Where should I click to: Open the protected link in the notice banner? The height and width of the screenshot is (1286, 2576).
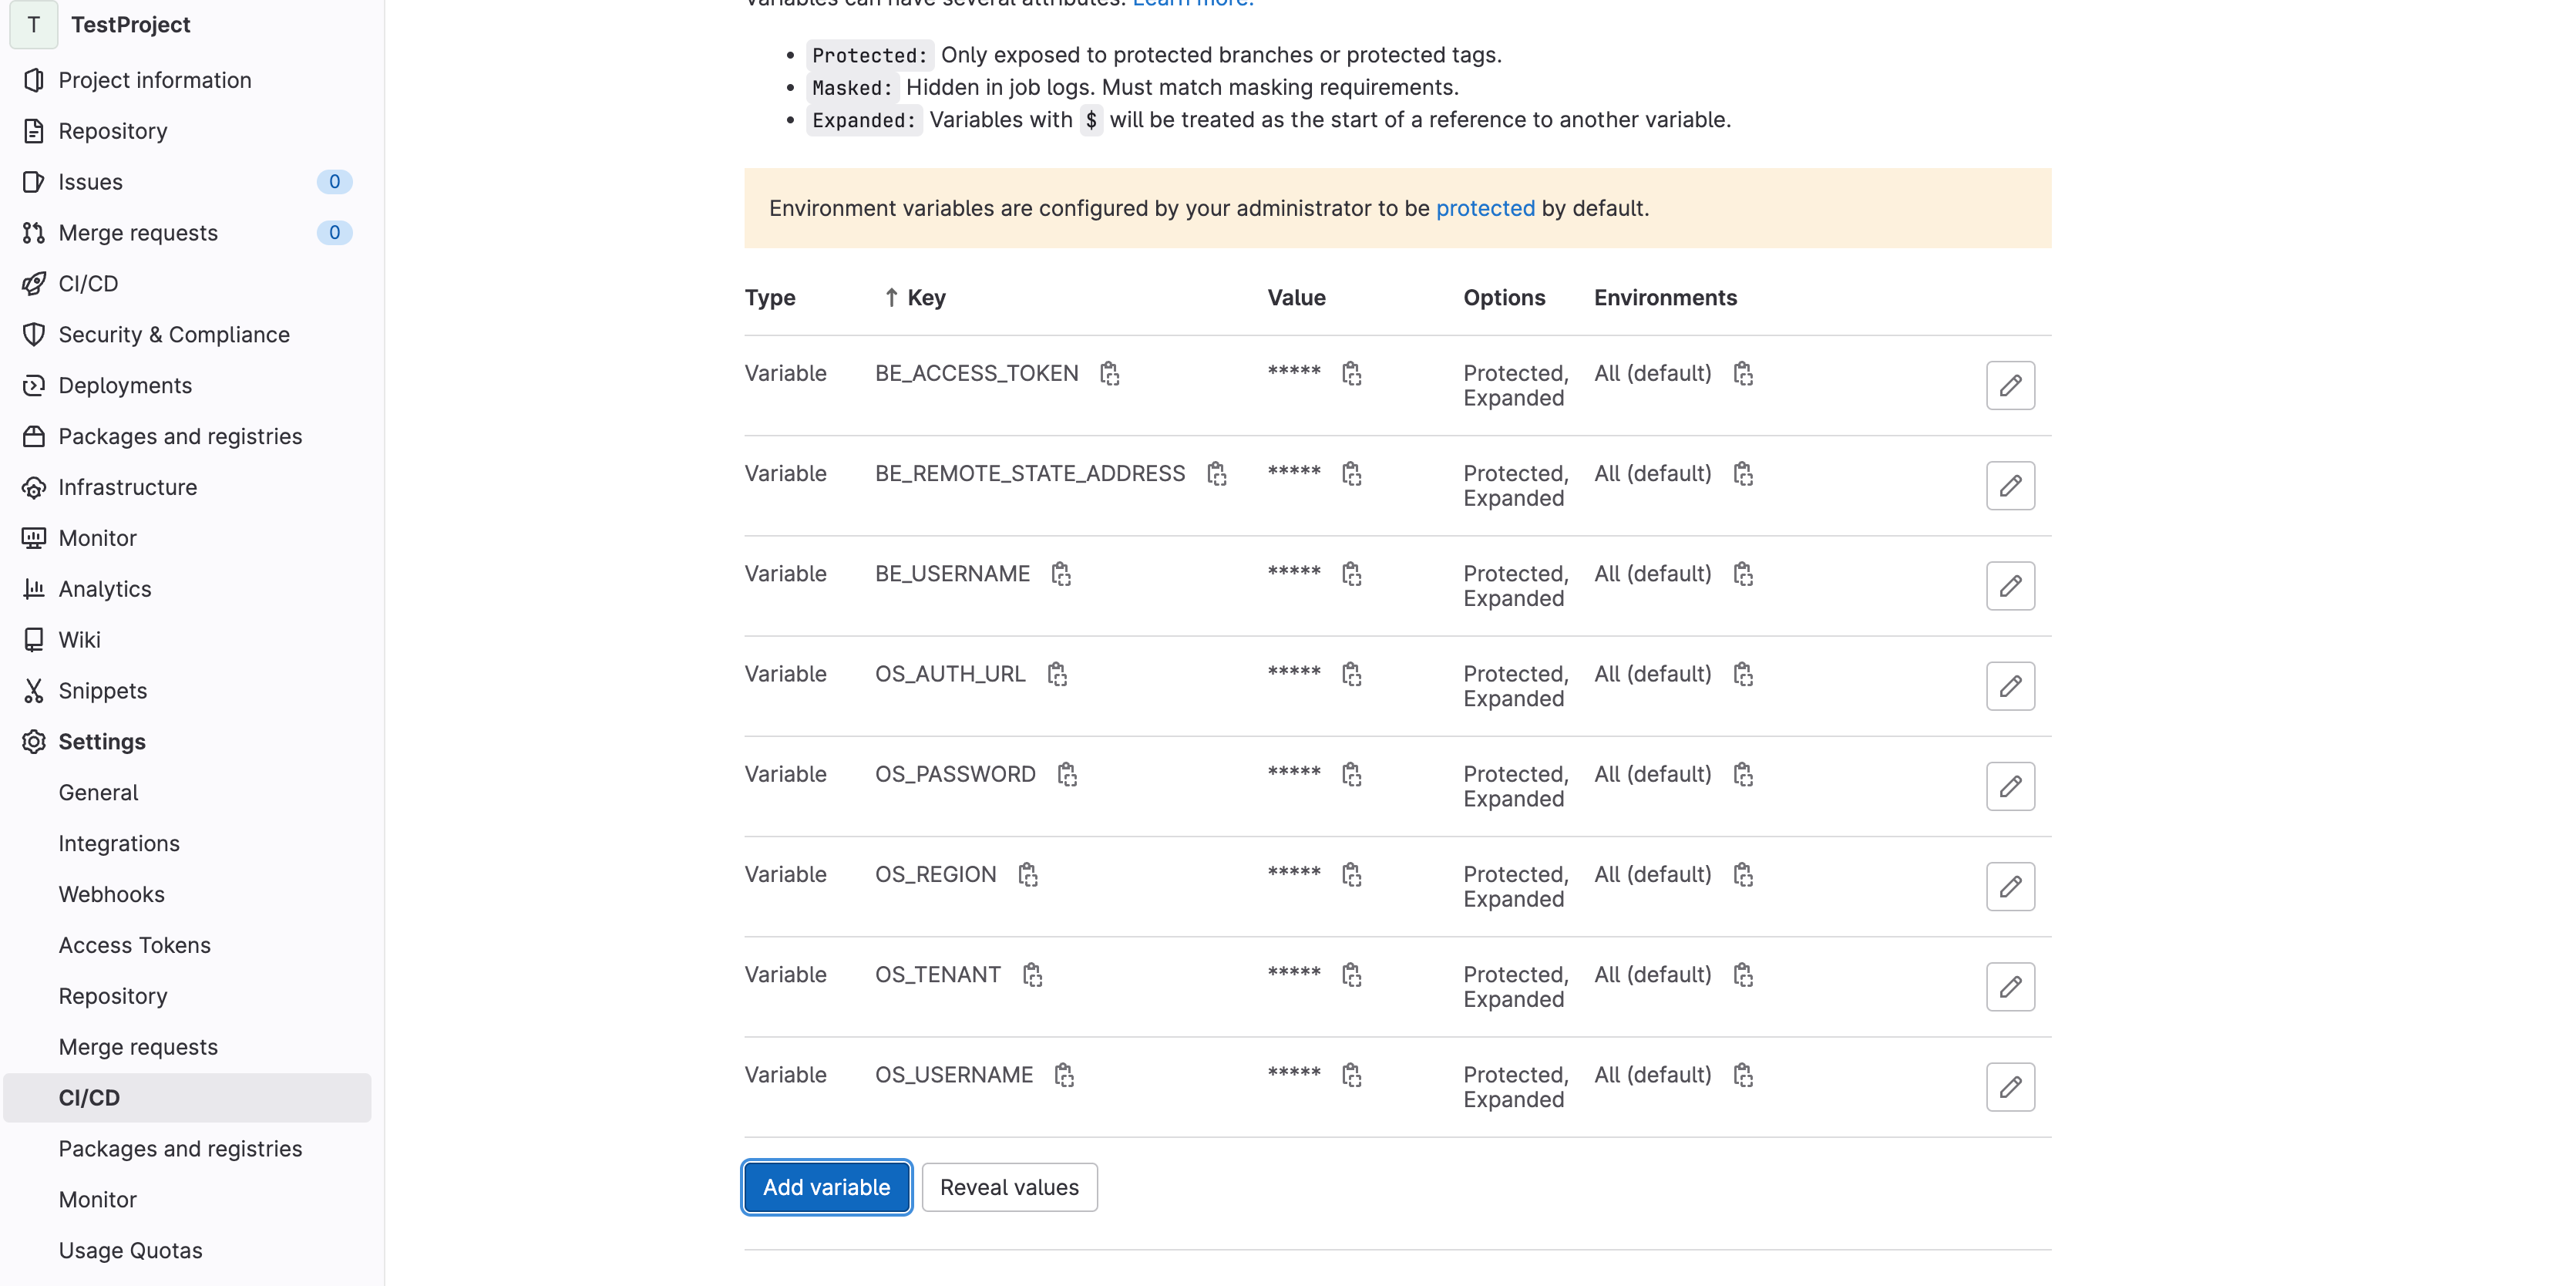point(1484,208)
